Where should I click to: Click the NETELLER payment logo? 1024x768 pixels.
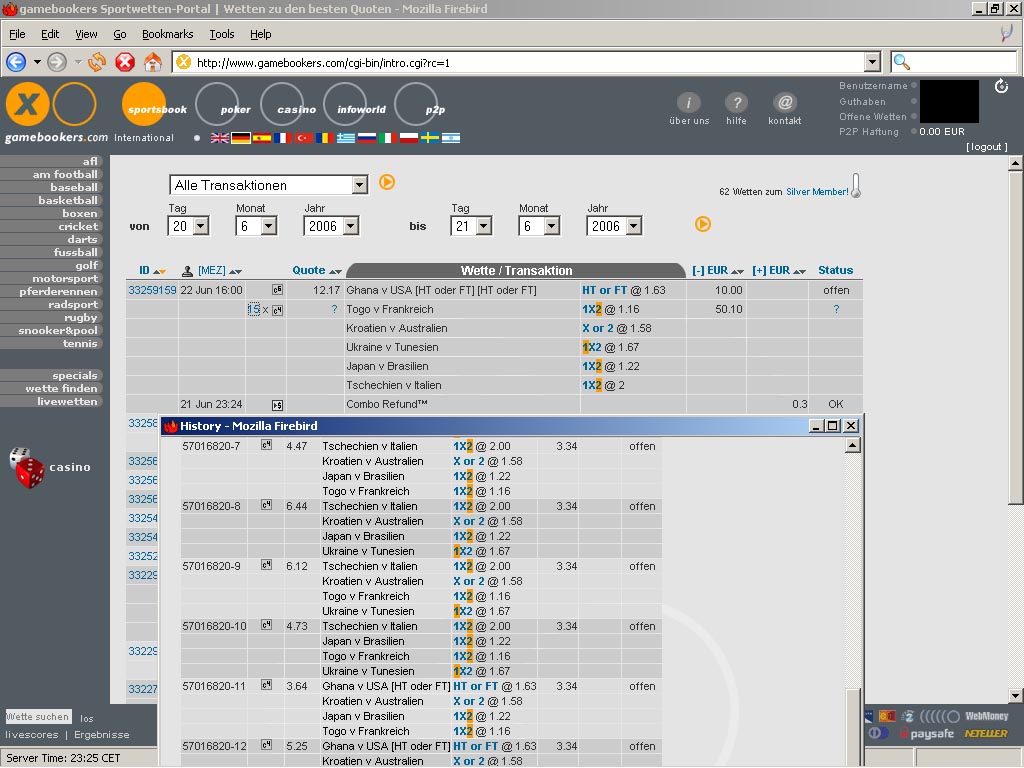click(985, 733)
